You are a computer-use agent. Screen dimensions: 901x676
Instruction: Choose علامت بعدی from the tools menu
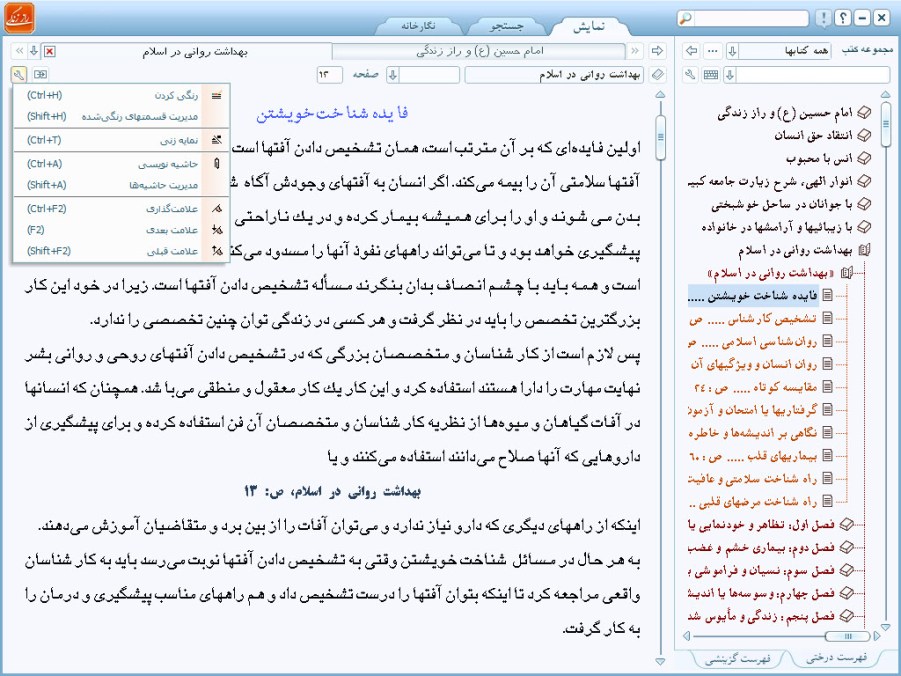[121, 230]
